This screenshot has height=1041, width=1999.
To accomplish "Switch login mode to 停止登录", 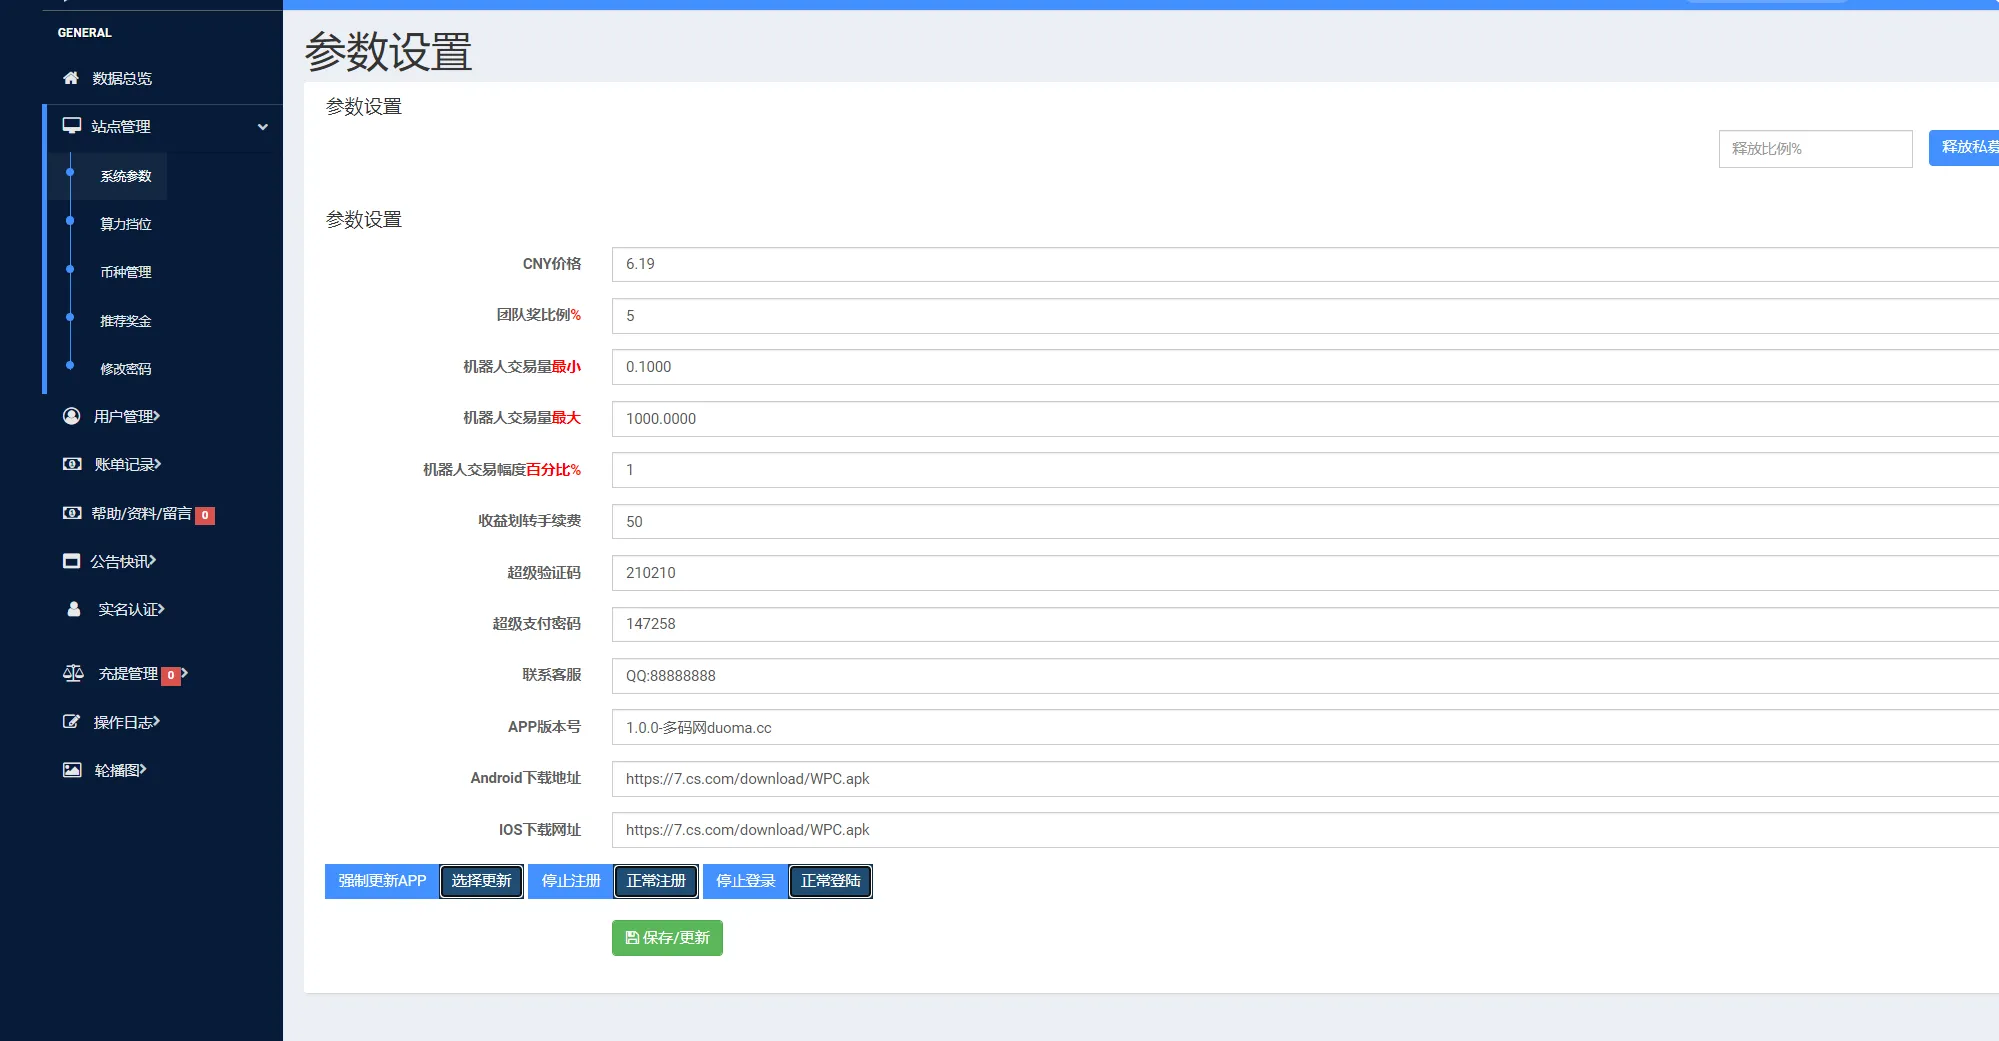I will coord(744,881).
